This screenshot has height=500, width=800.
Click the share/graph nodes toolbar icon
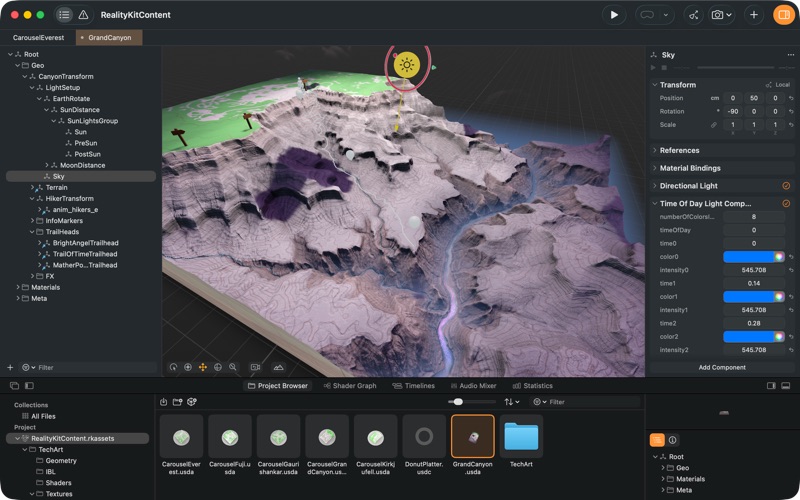pos(693,15)
